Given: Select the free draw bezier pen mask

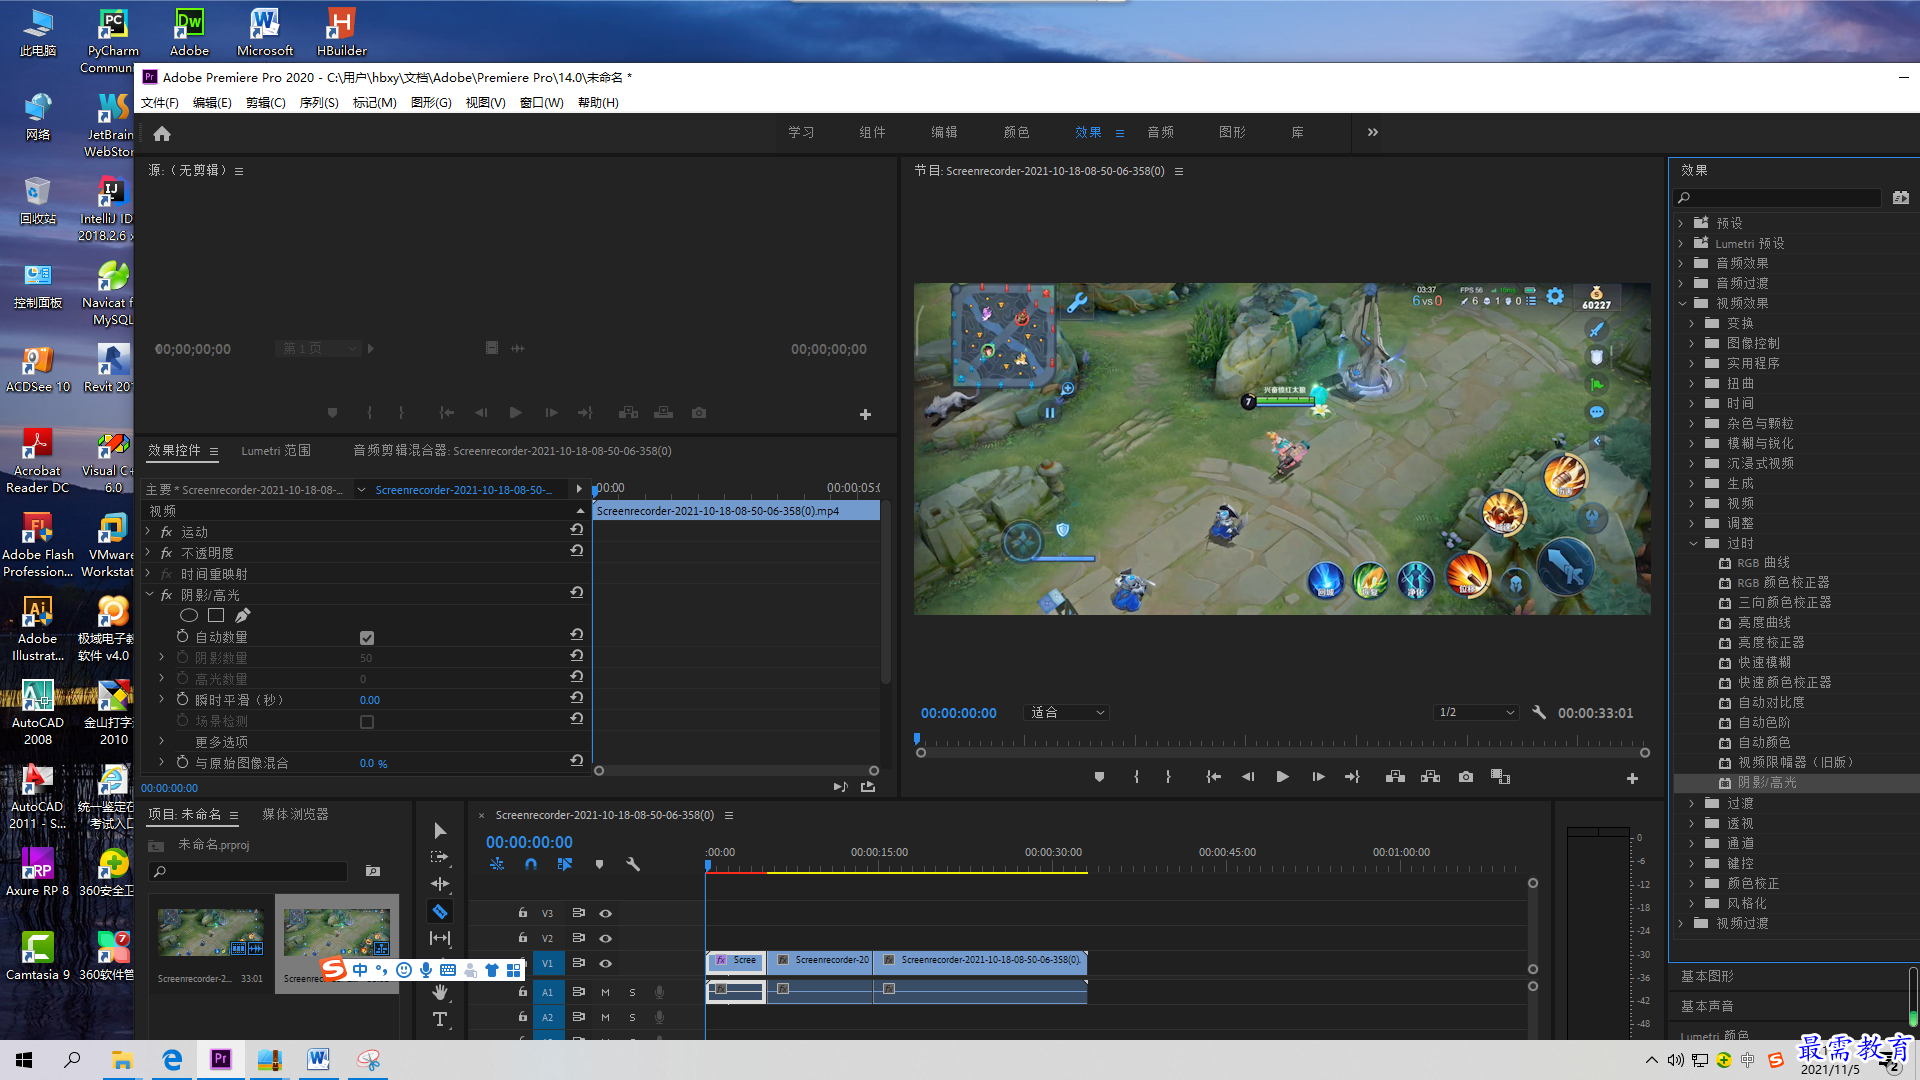Looking at the screenshot, I should (243, 616).
